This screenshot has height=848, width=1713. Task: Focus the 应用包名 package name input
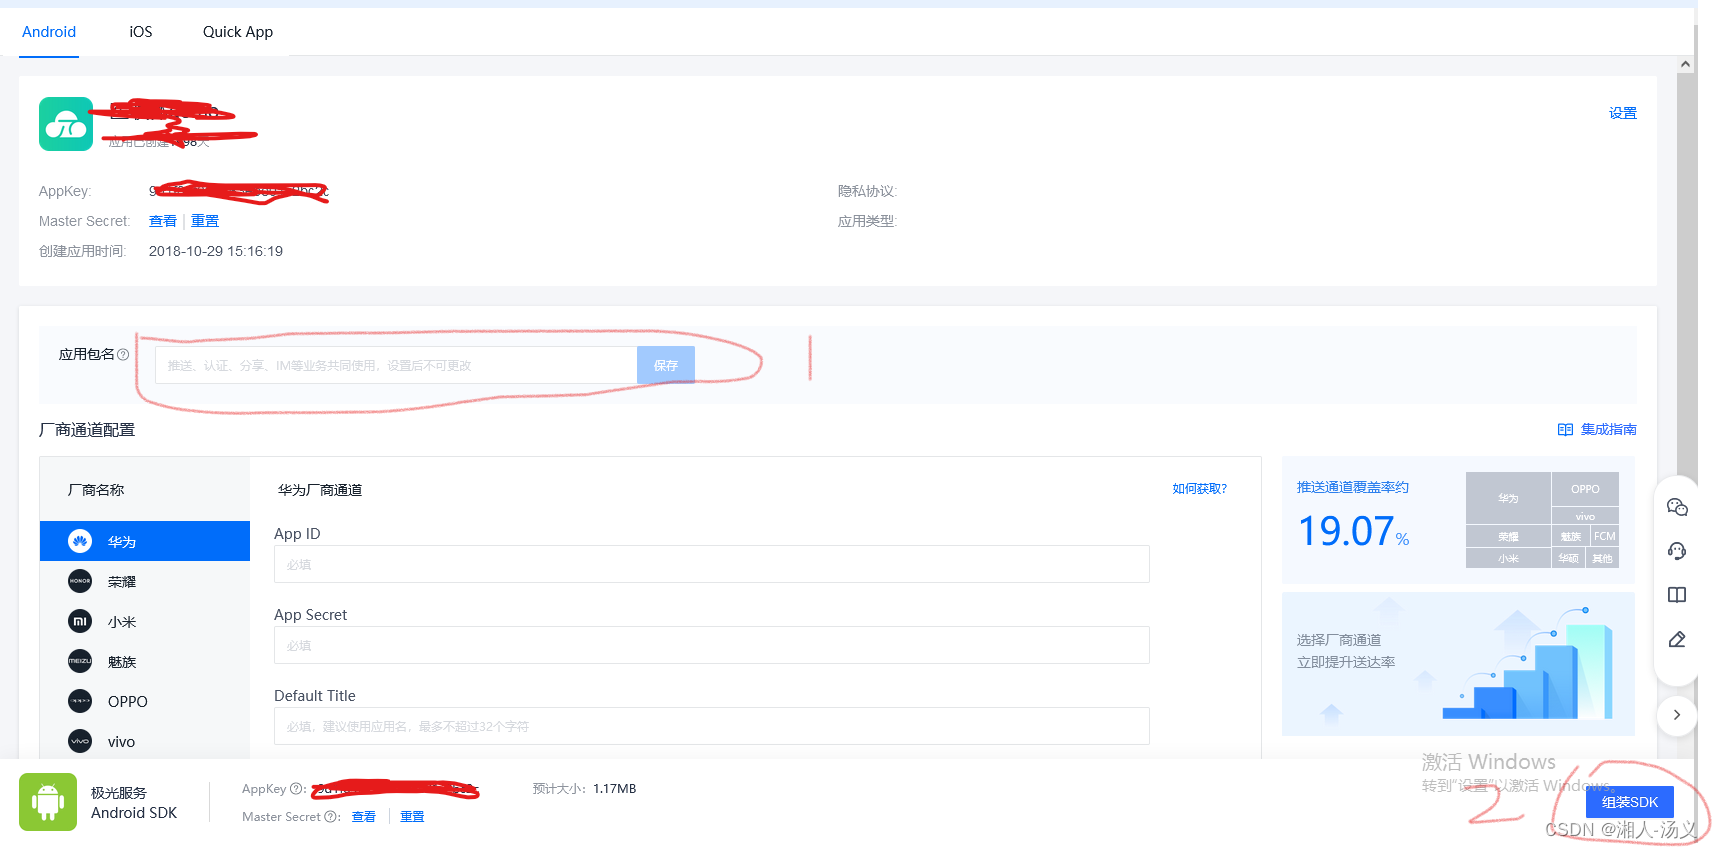[x=396, y=365]
